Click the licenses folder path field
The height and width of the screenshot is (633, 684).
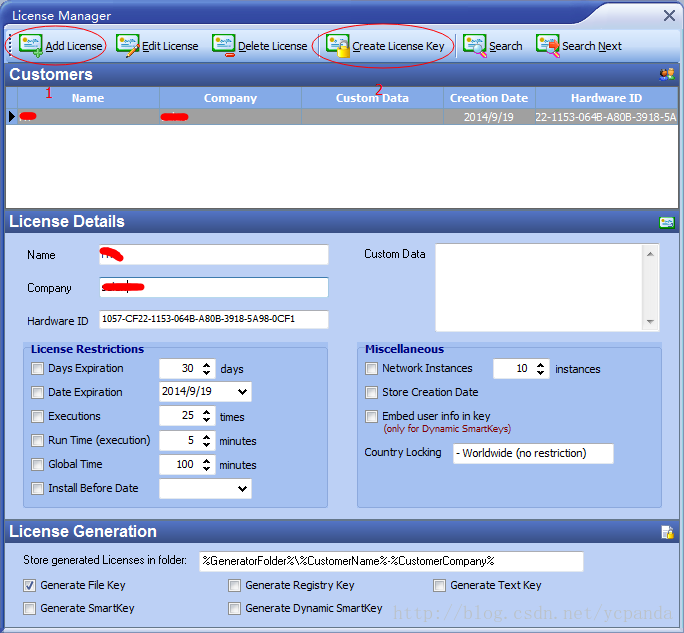click(x=391, y=561)
